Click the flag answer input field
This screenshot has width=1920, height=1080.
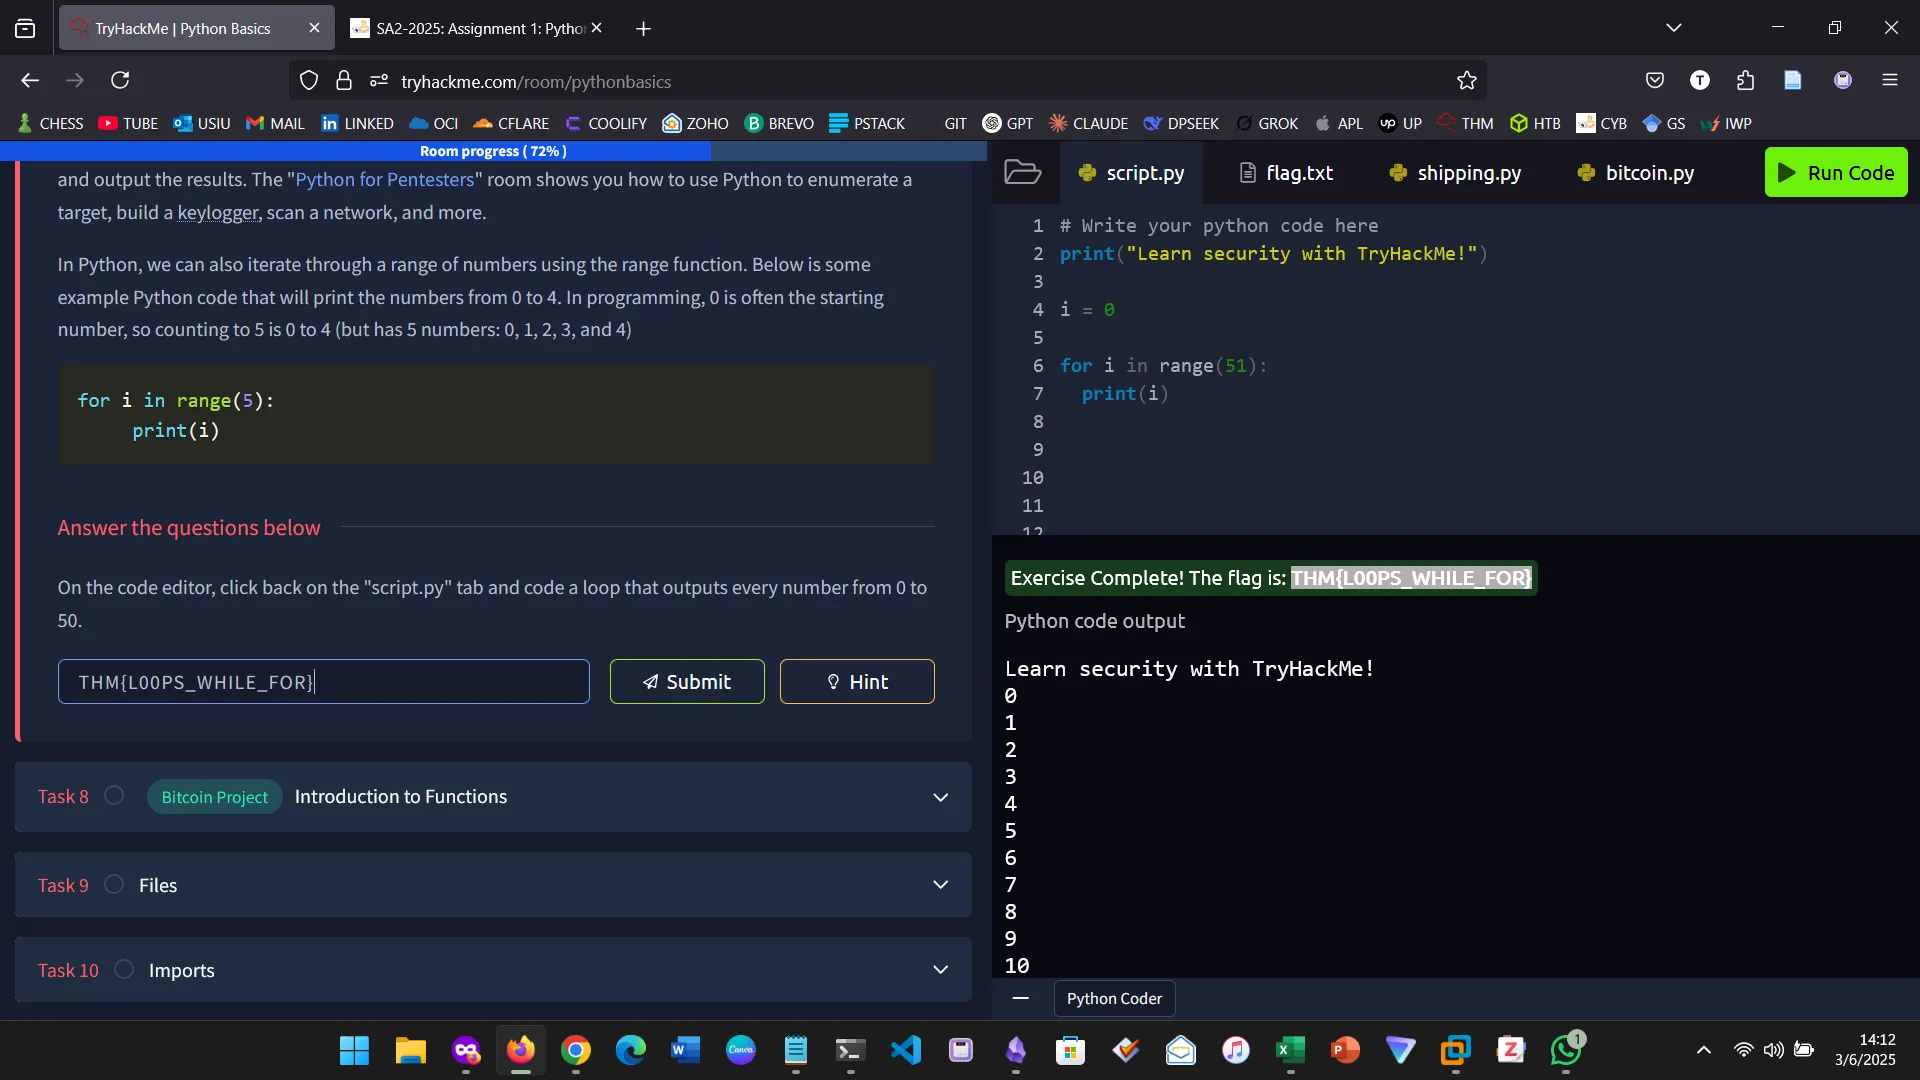coord(323,682)
